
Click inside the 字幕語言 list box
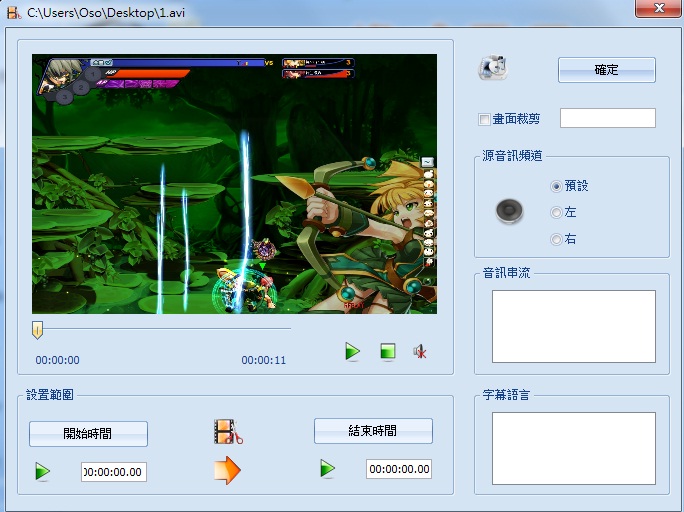click(574, 448)
